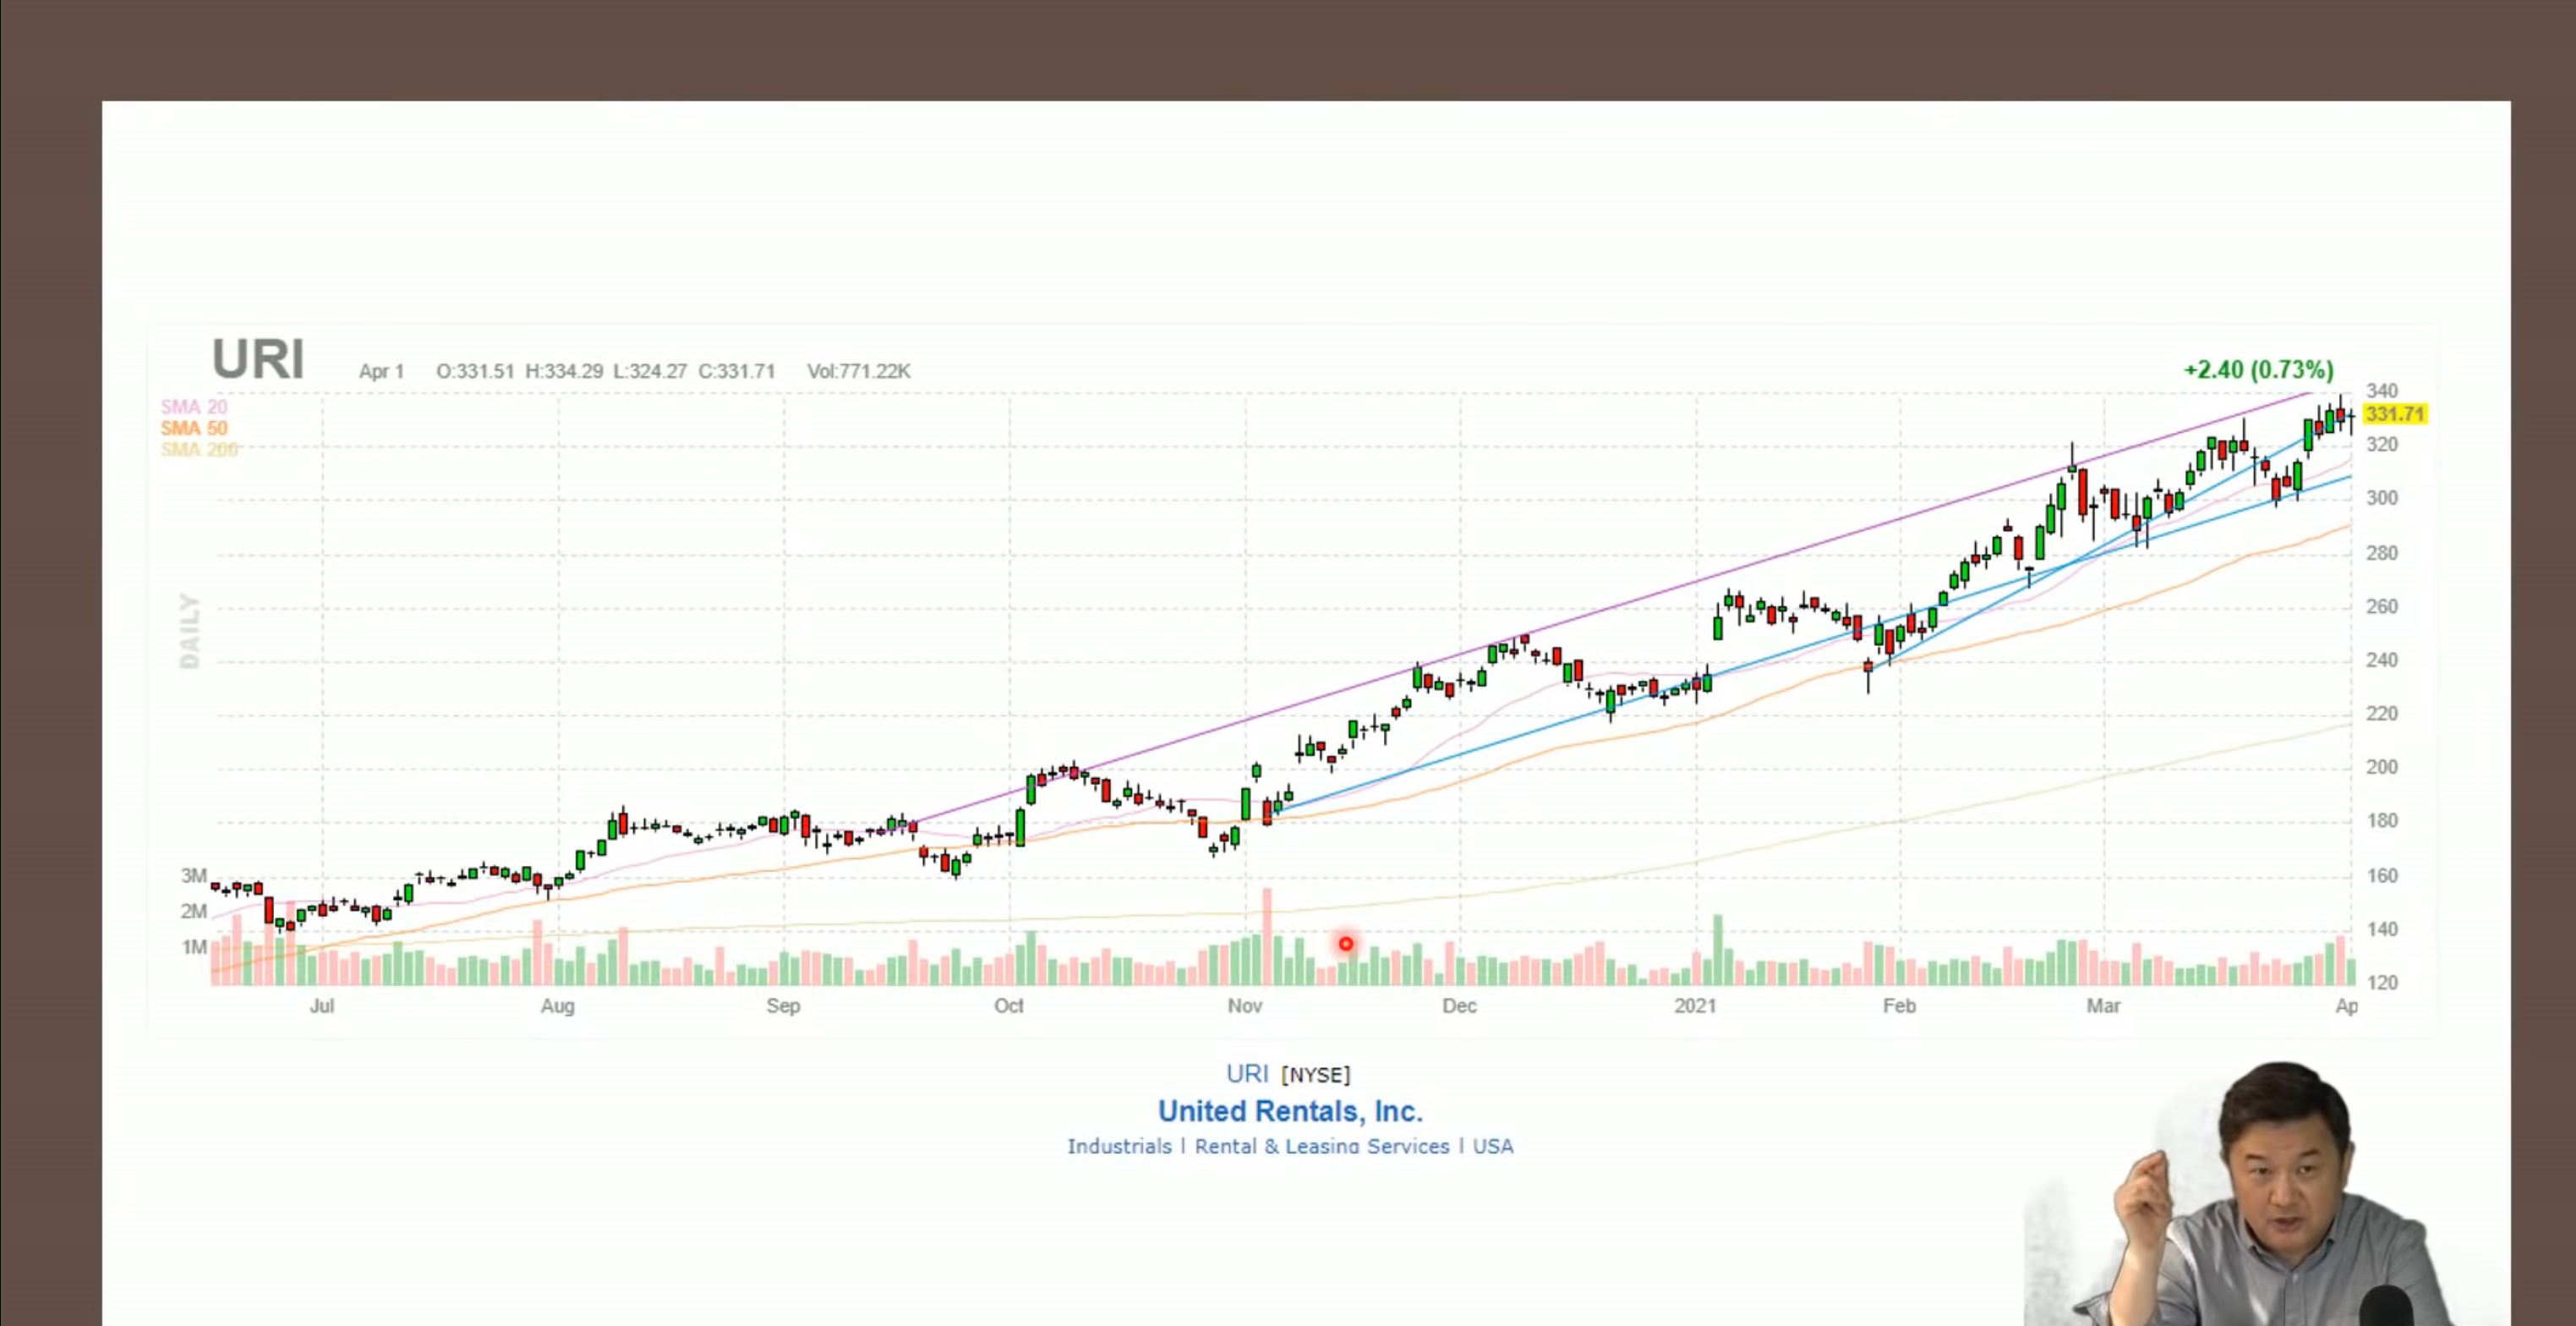Screen dimensions: 2576x1326
Task: Open the United Rentals, Inc. link
Action: click(x=1289, y=1111)
